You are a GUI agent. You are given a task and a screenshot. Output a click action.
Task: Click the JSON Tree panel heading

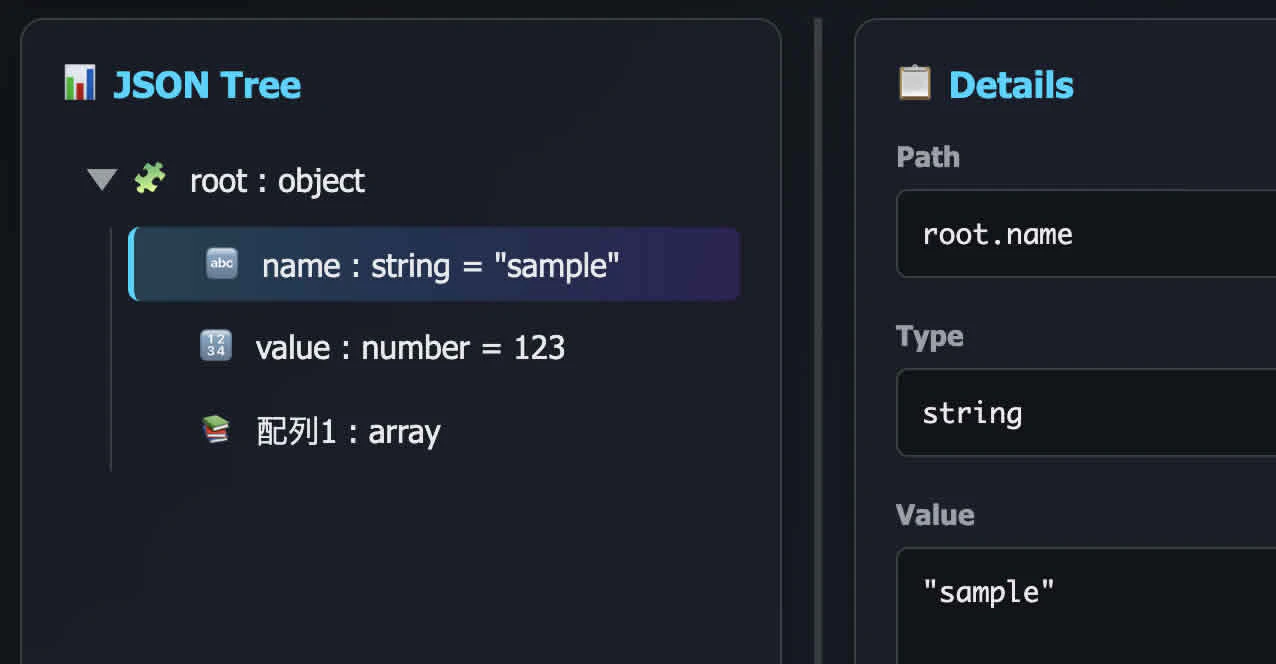[x=207, y=85]
